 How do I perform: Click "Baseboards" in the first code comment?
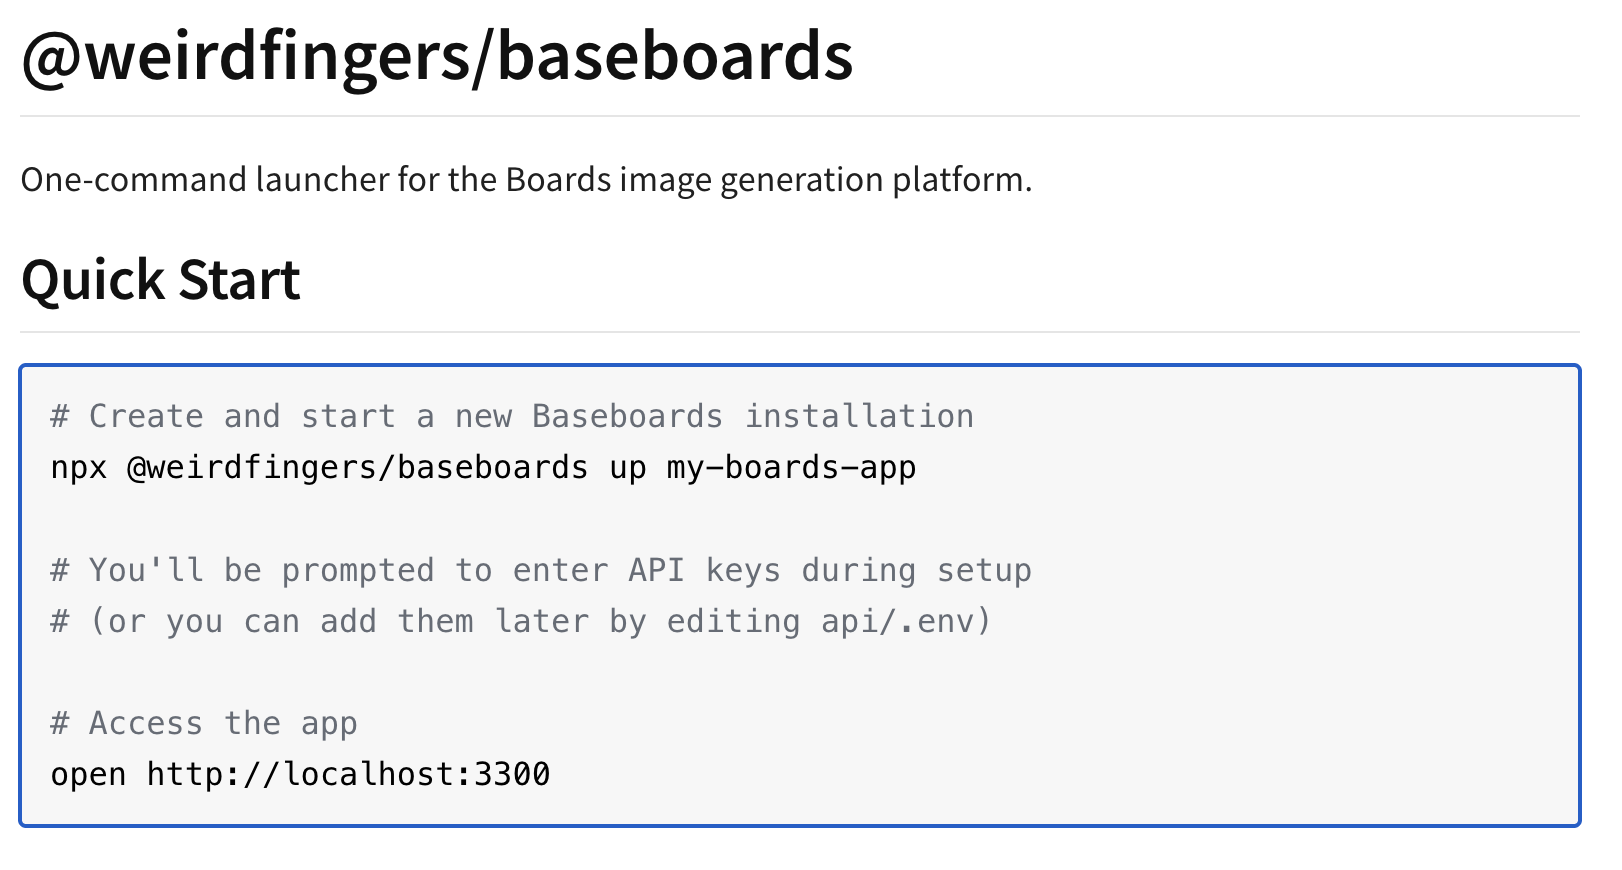[x=627, y=416]
